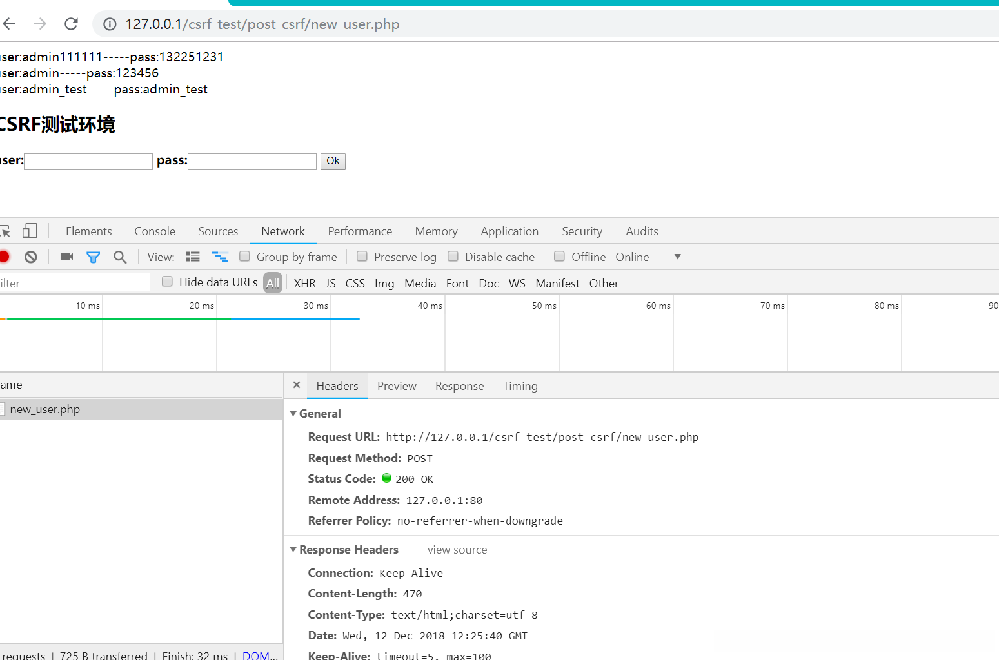
Task: Open the Online throttling dropdown
Action: tap(649, 257)
